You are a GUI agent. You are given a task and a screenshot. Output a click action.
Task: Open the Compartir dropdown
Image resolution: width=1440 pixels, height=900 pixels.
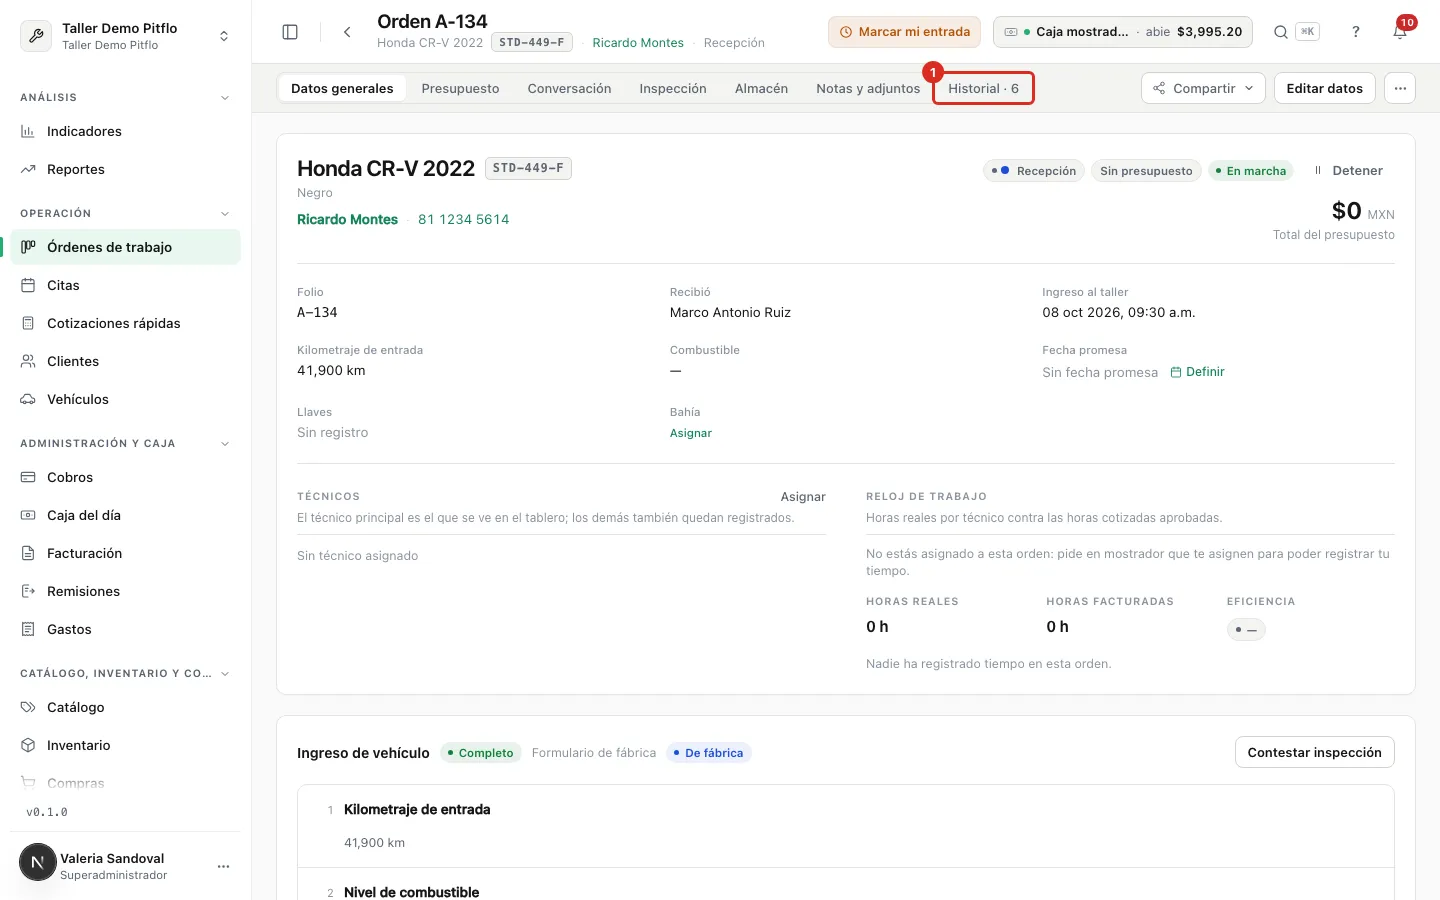1203,88
